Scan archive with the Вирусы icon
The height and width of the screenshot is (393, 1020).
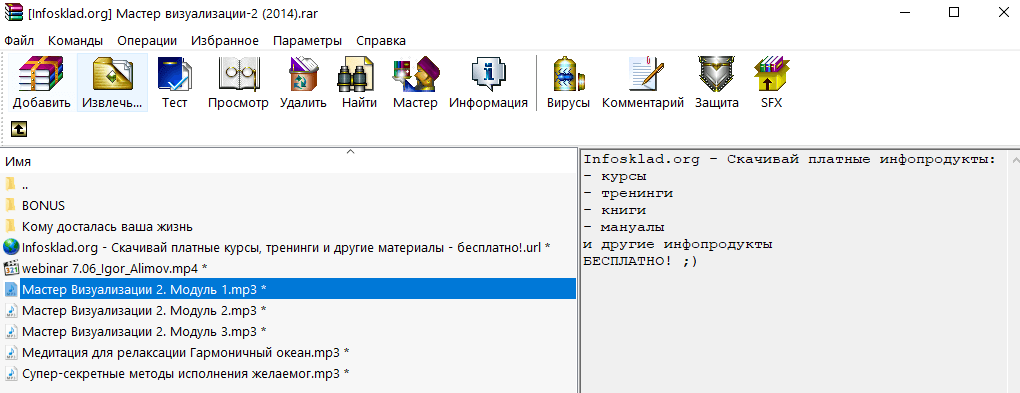pos(568,74)
